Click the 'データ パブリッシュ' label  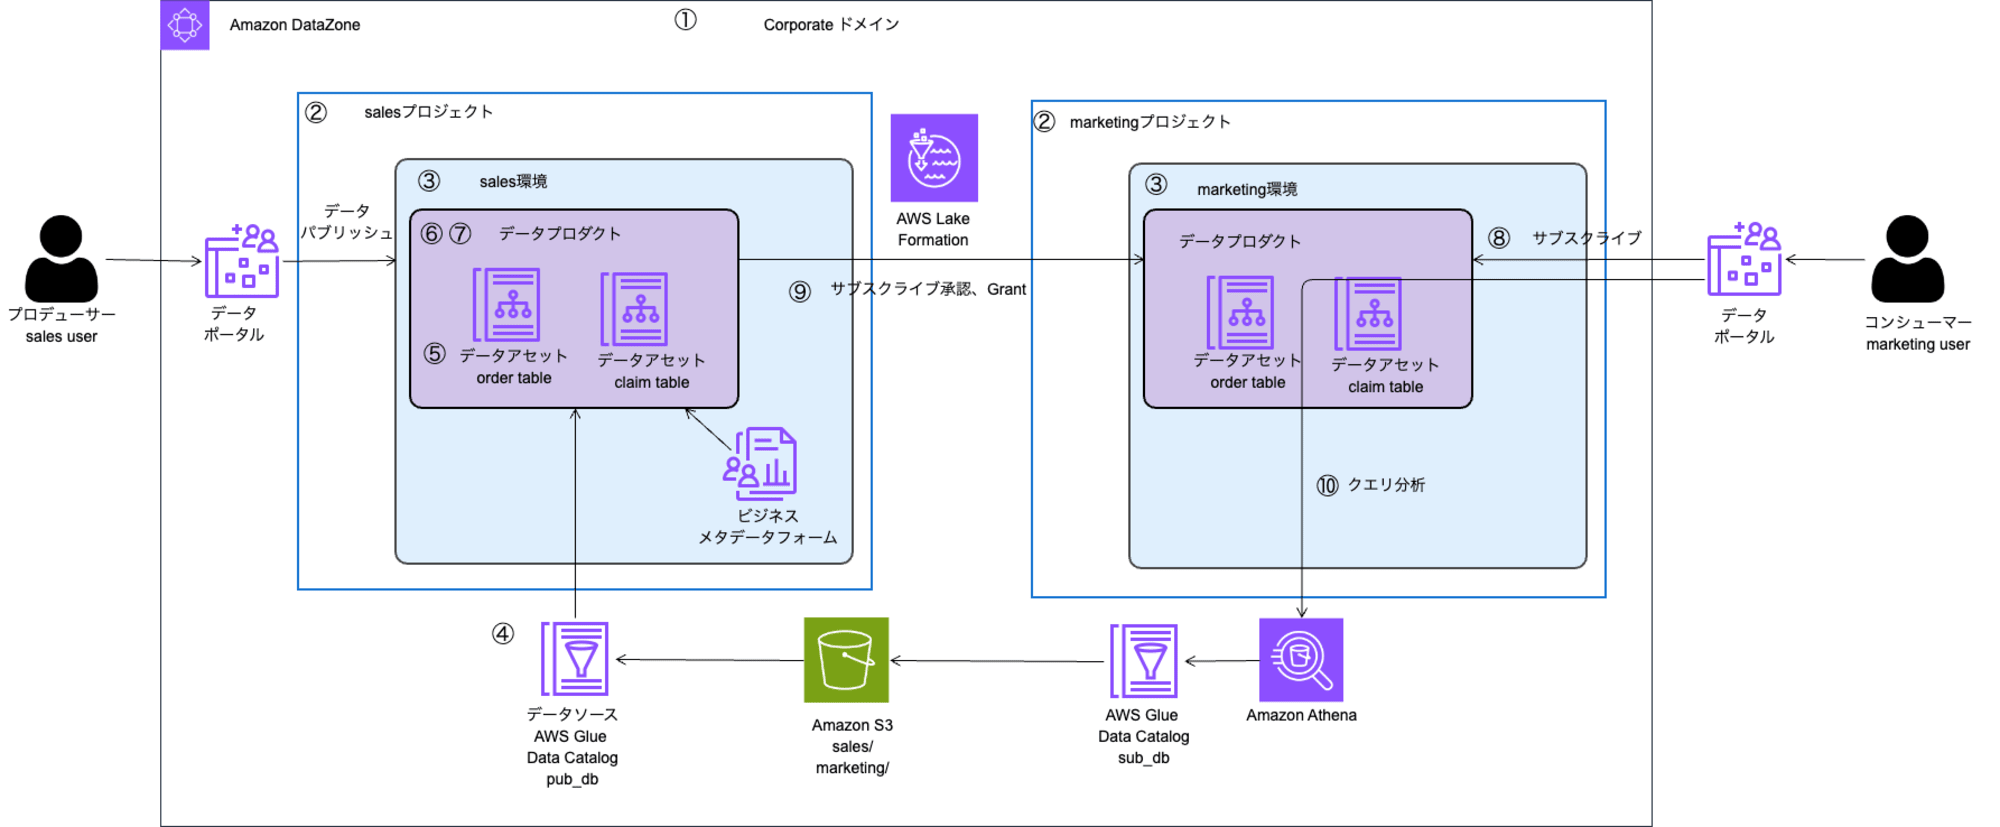347,222
